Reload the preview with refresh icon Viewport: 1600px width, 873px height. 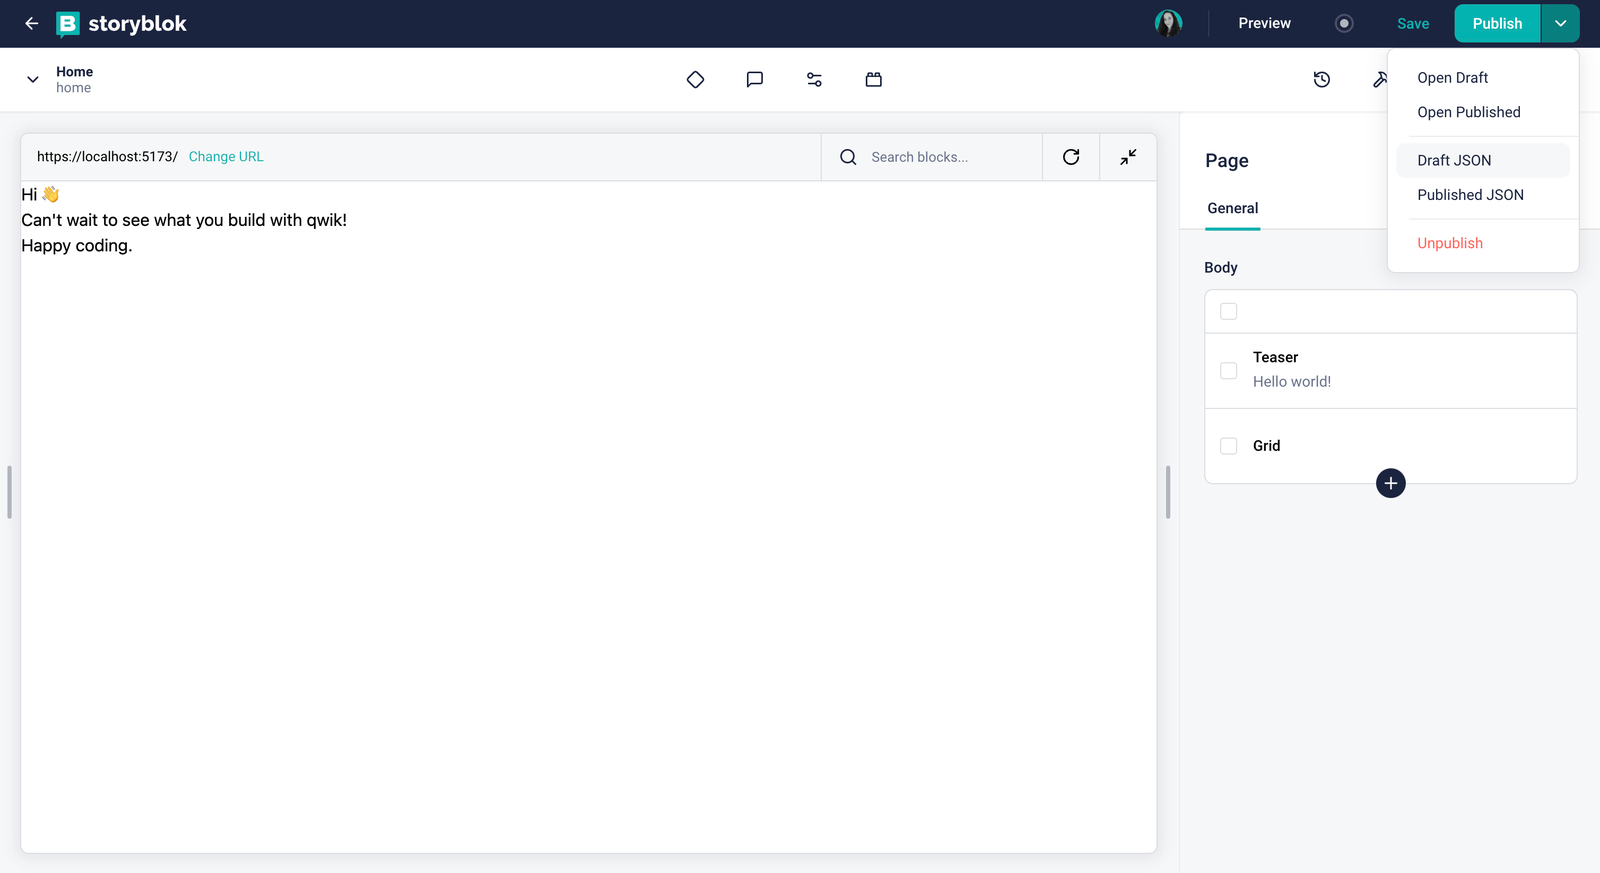click(x=1071, y=157)
